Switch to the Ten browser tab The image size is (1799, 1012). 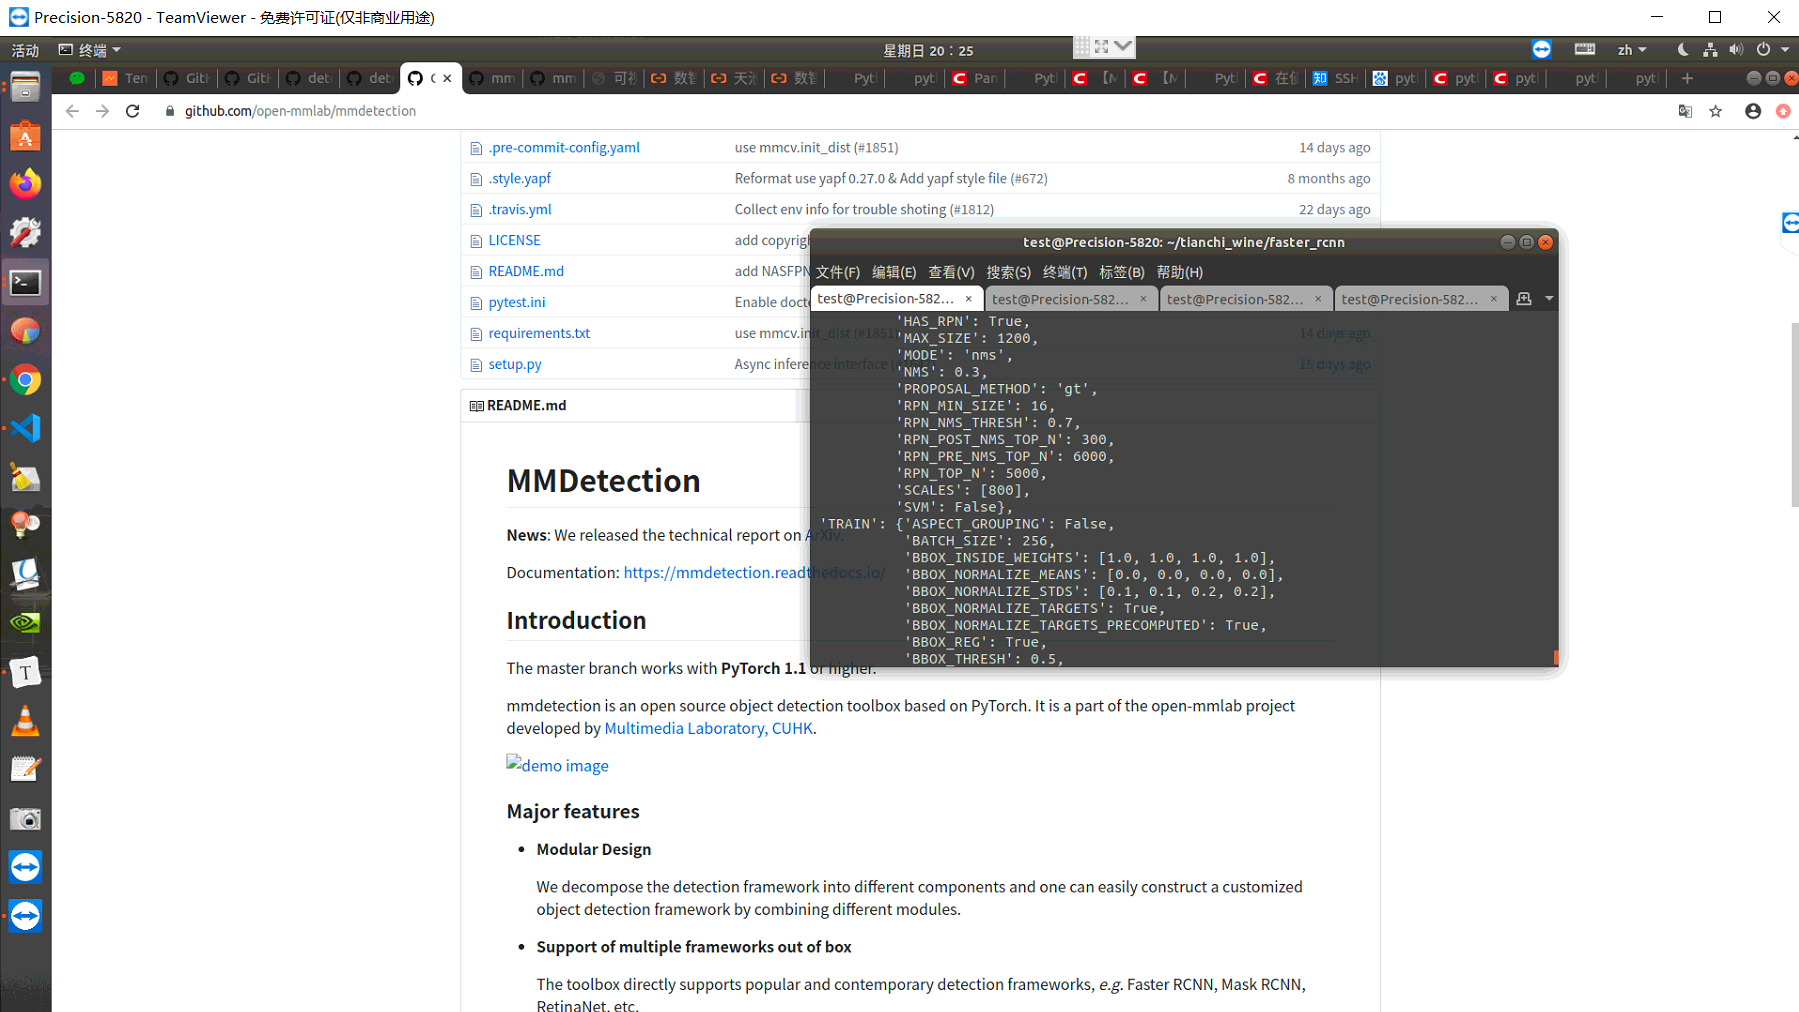coord(125,78)
